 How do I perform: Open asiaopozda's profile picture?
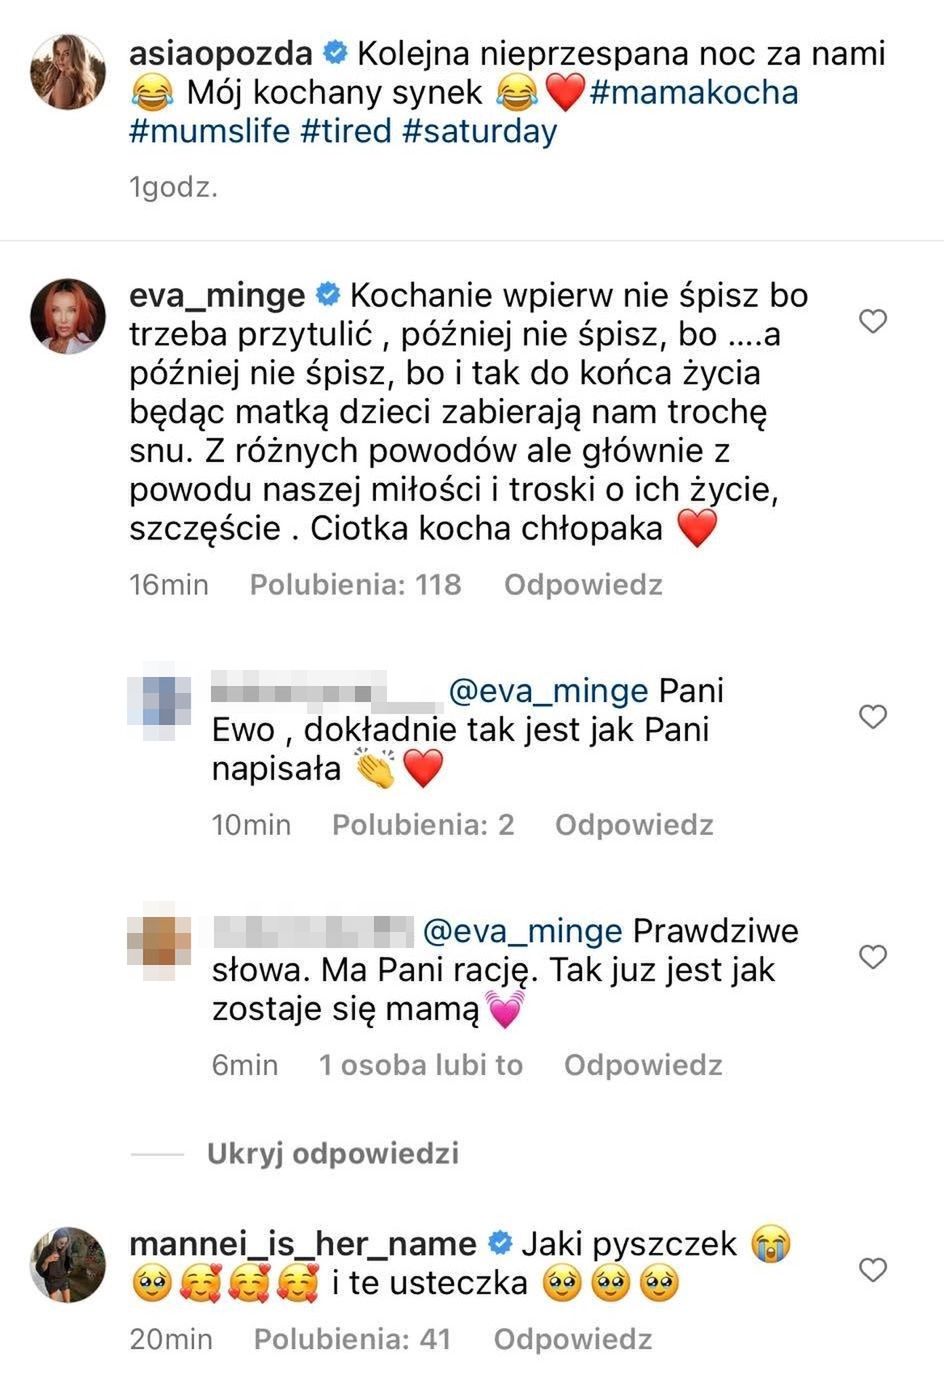coord(68,71)
